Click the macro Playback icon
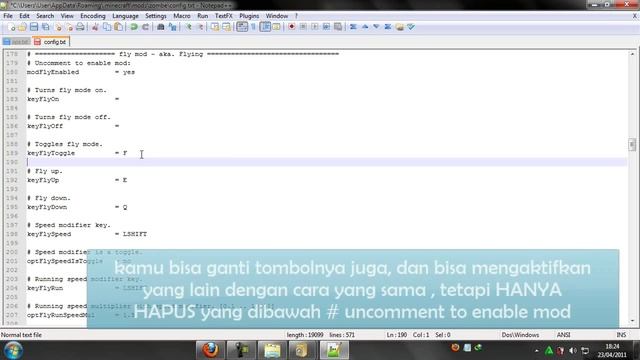Viewport: 640px width, 360px height. [315, 27]
